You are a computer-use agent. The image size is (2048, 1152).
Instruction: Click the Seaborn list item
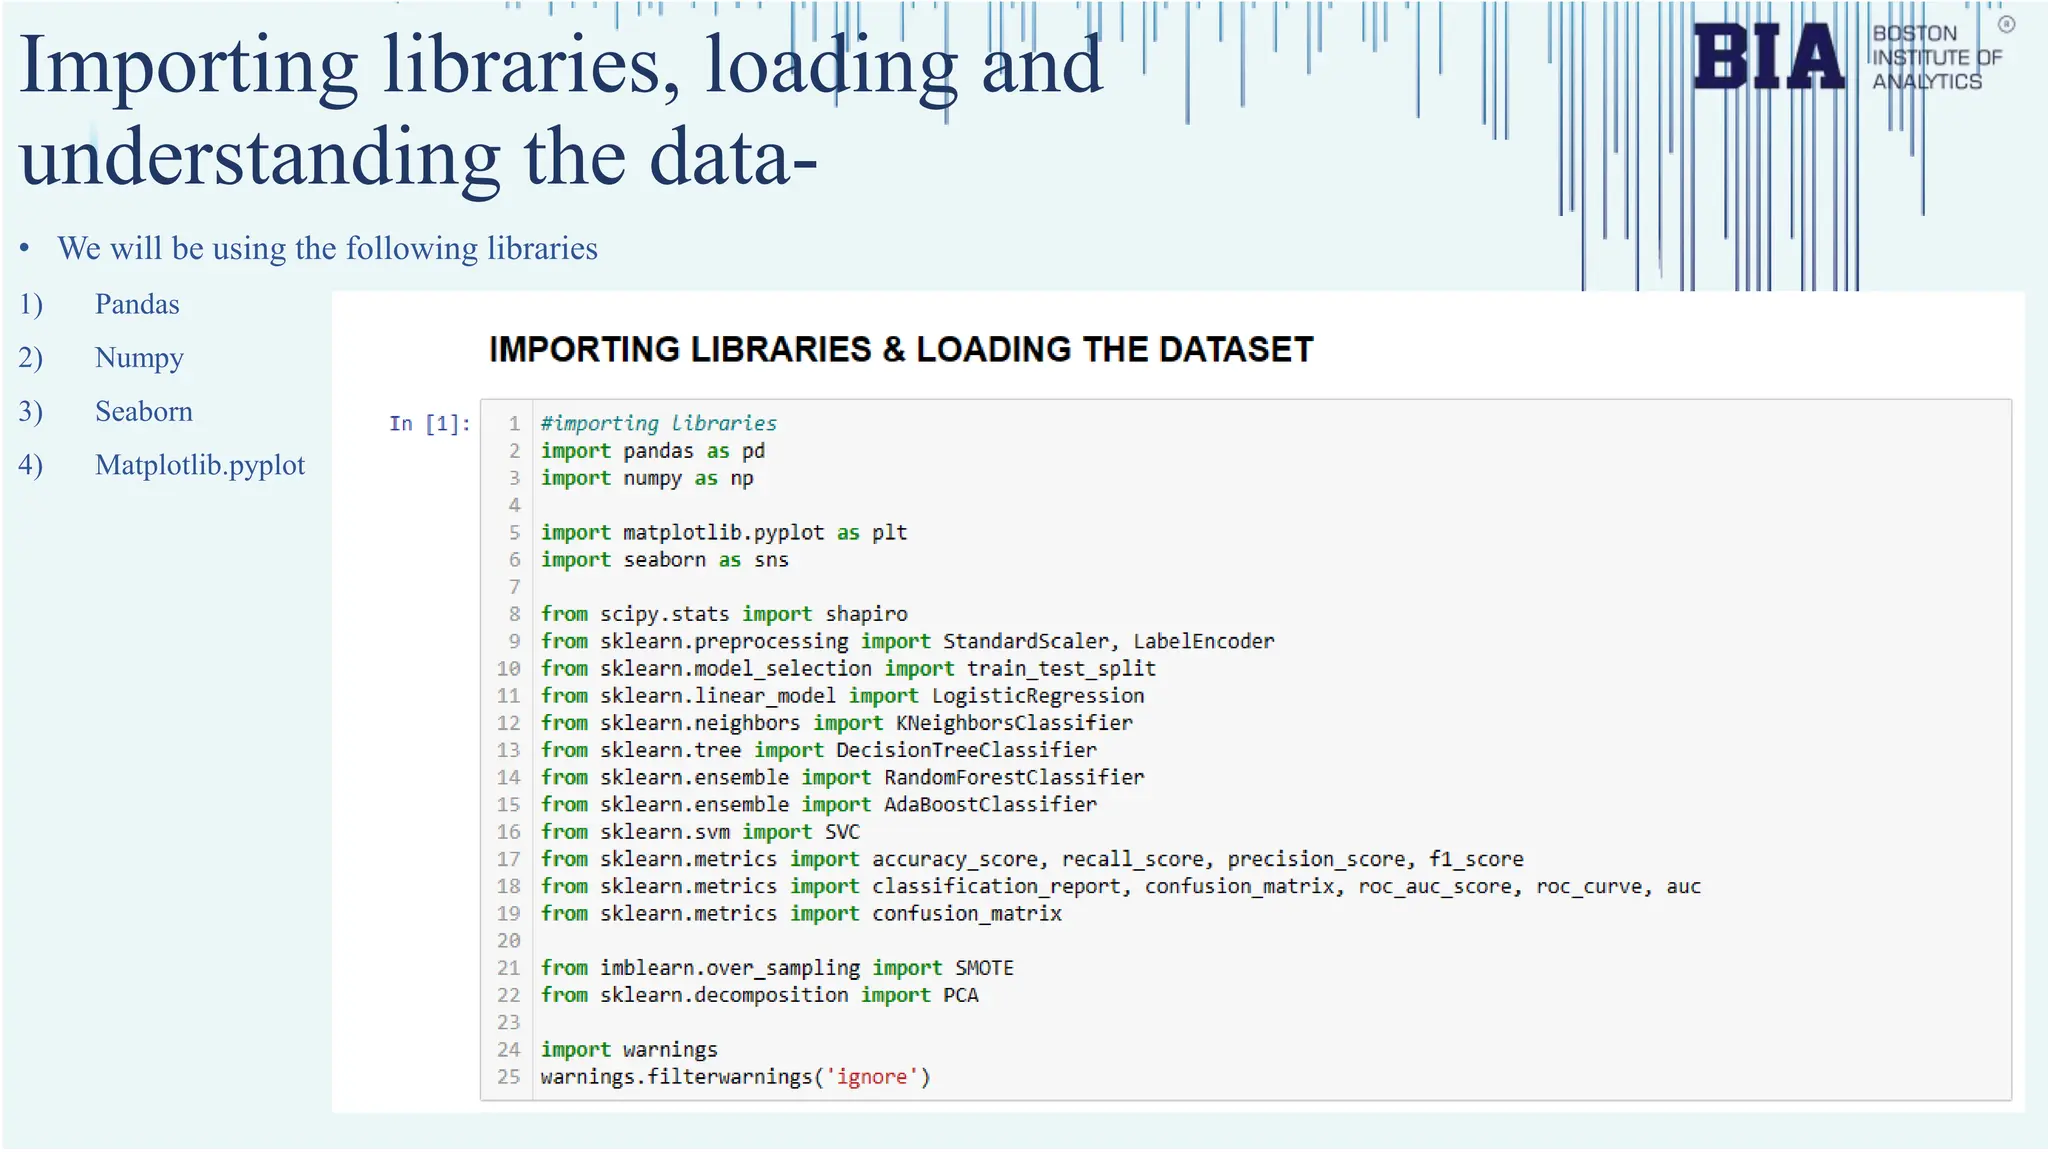(x=143, y=411)
